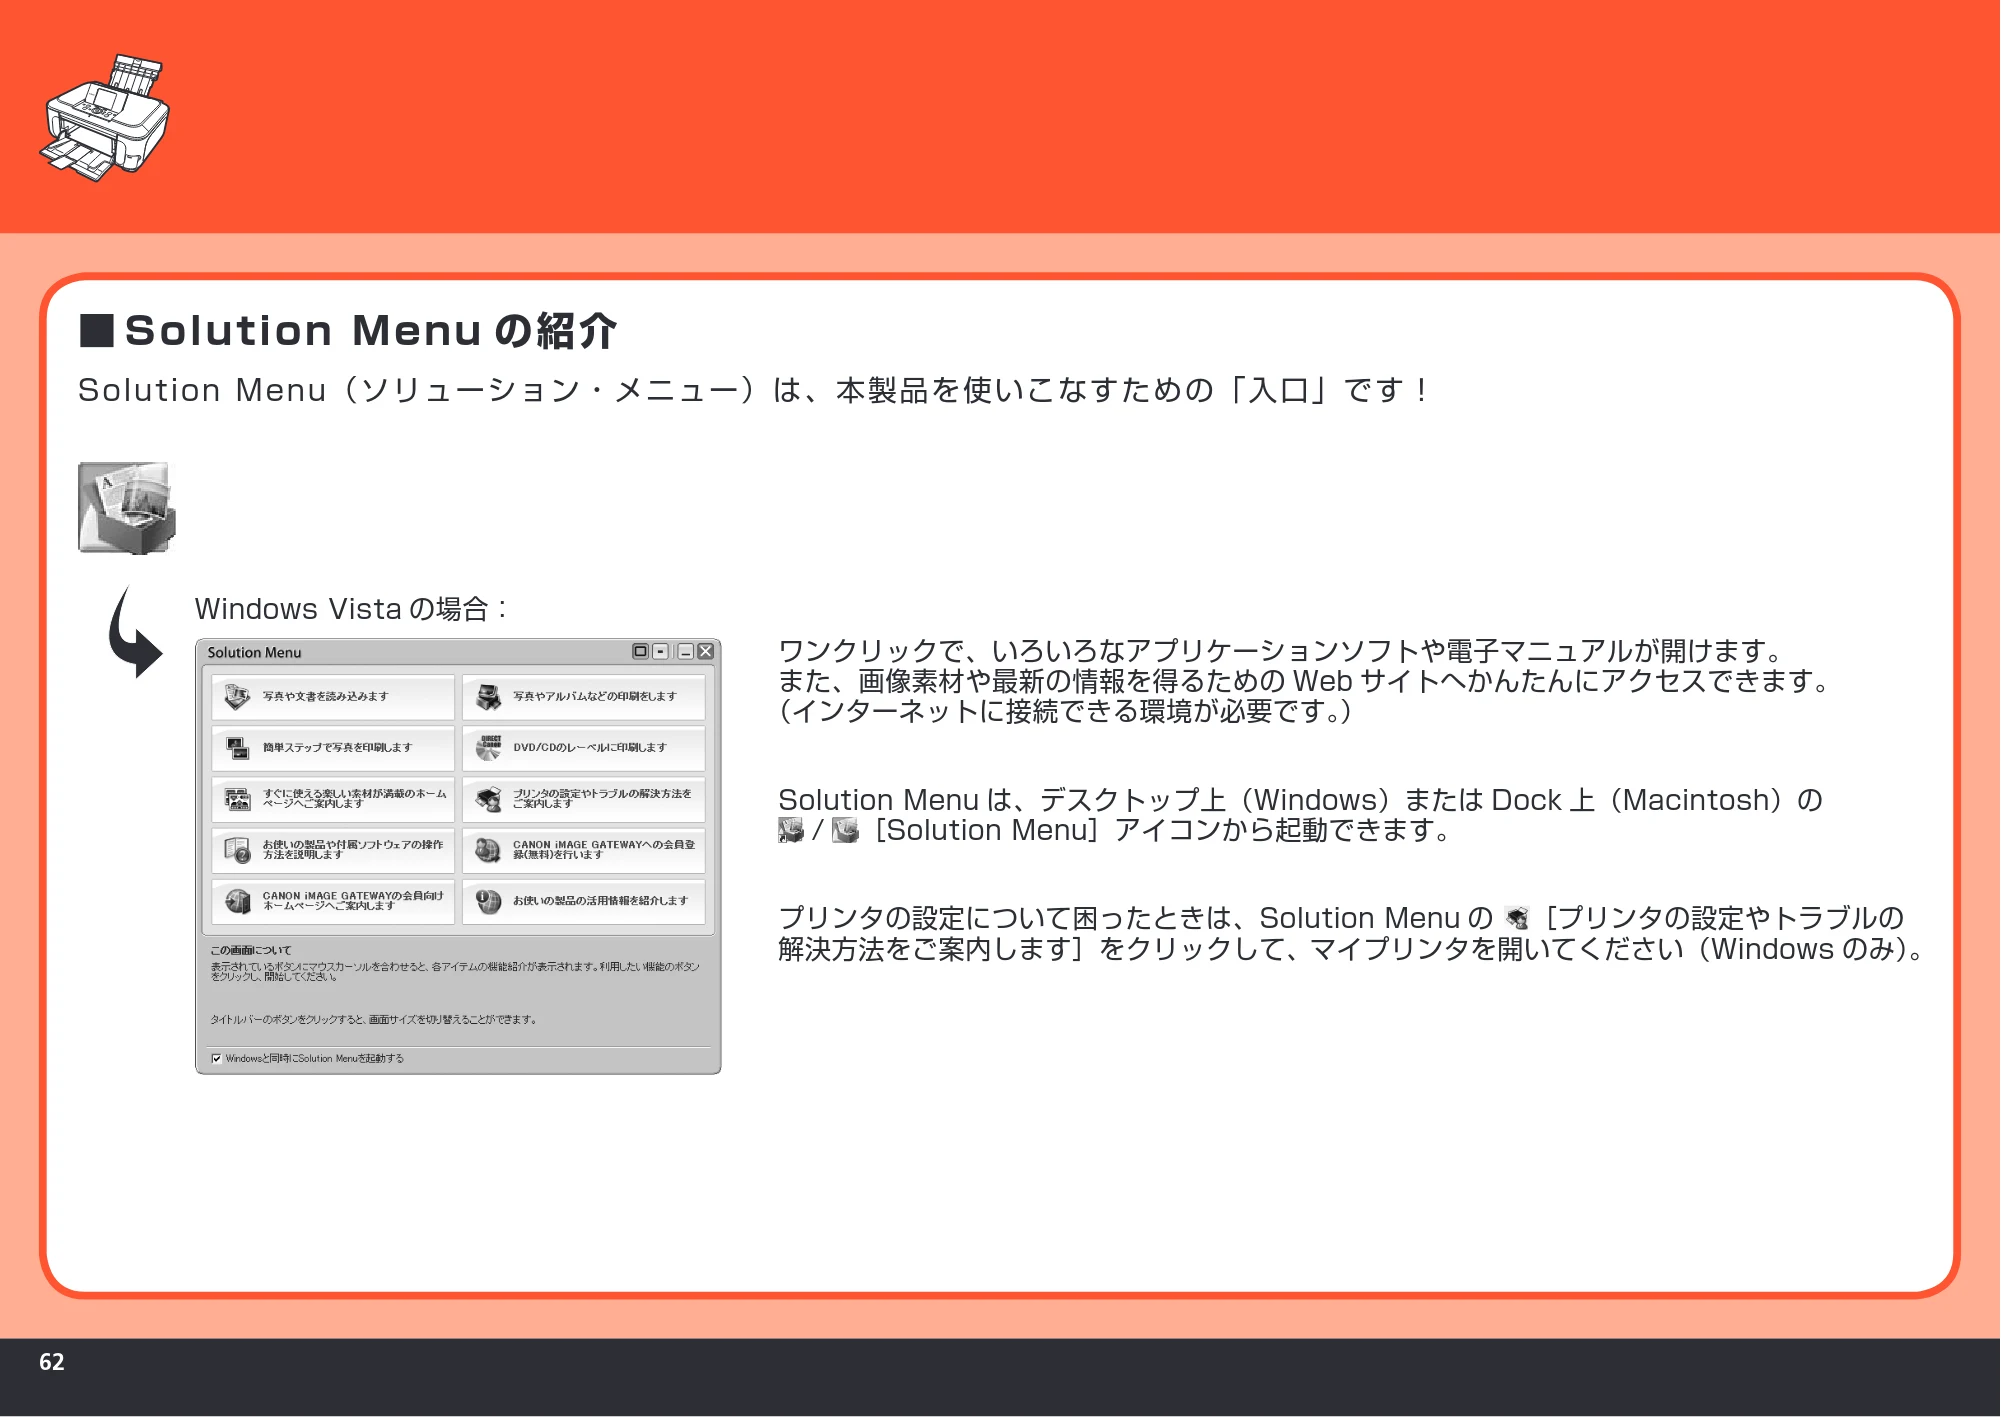Switch Solution Menu to compact display size
Viewport: 2001px width, 1417px height.
click(x=660, y=651)
